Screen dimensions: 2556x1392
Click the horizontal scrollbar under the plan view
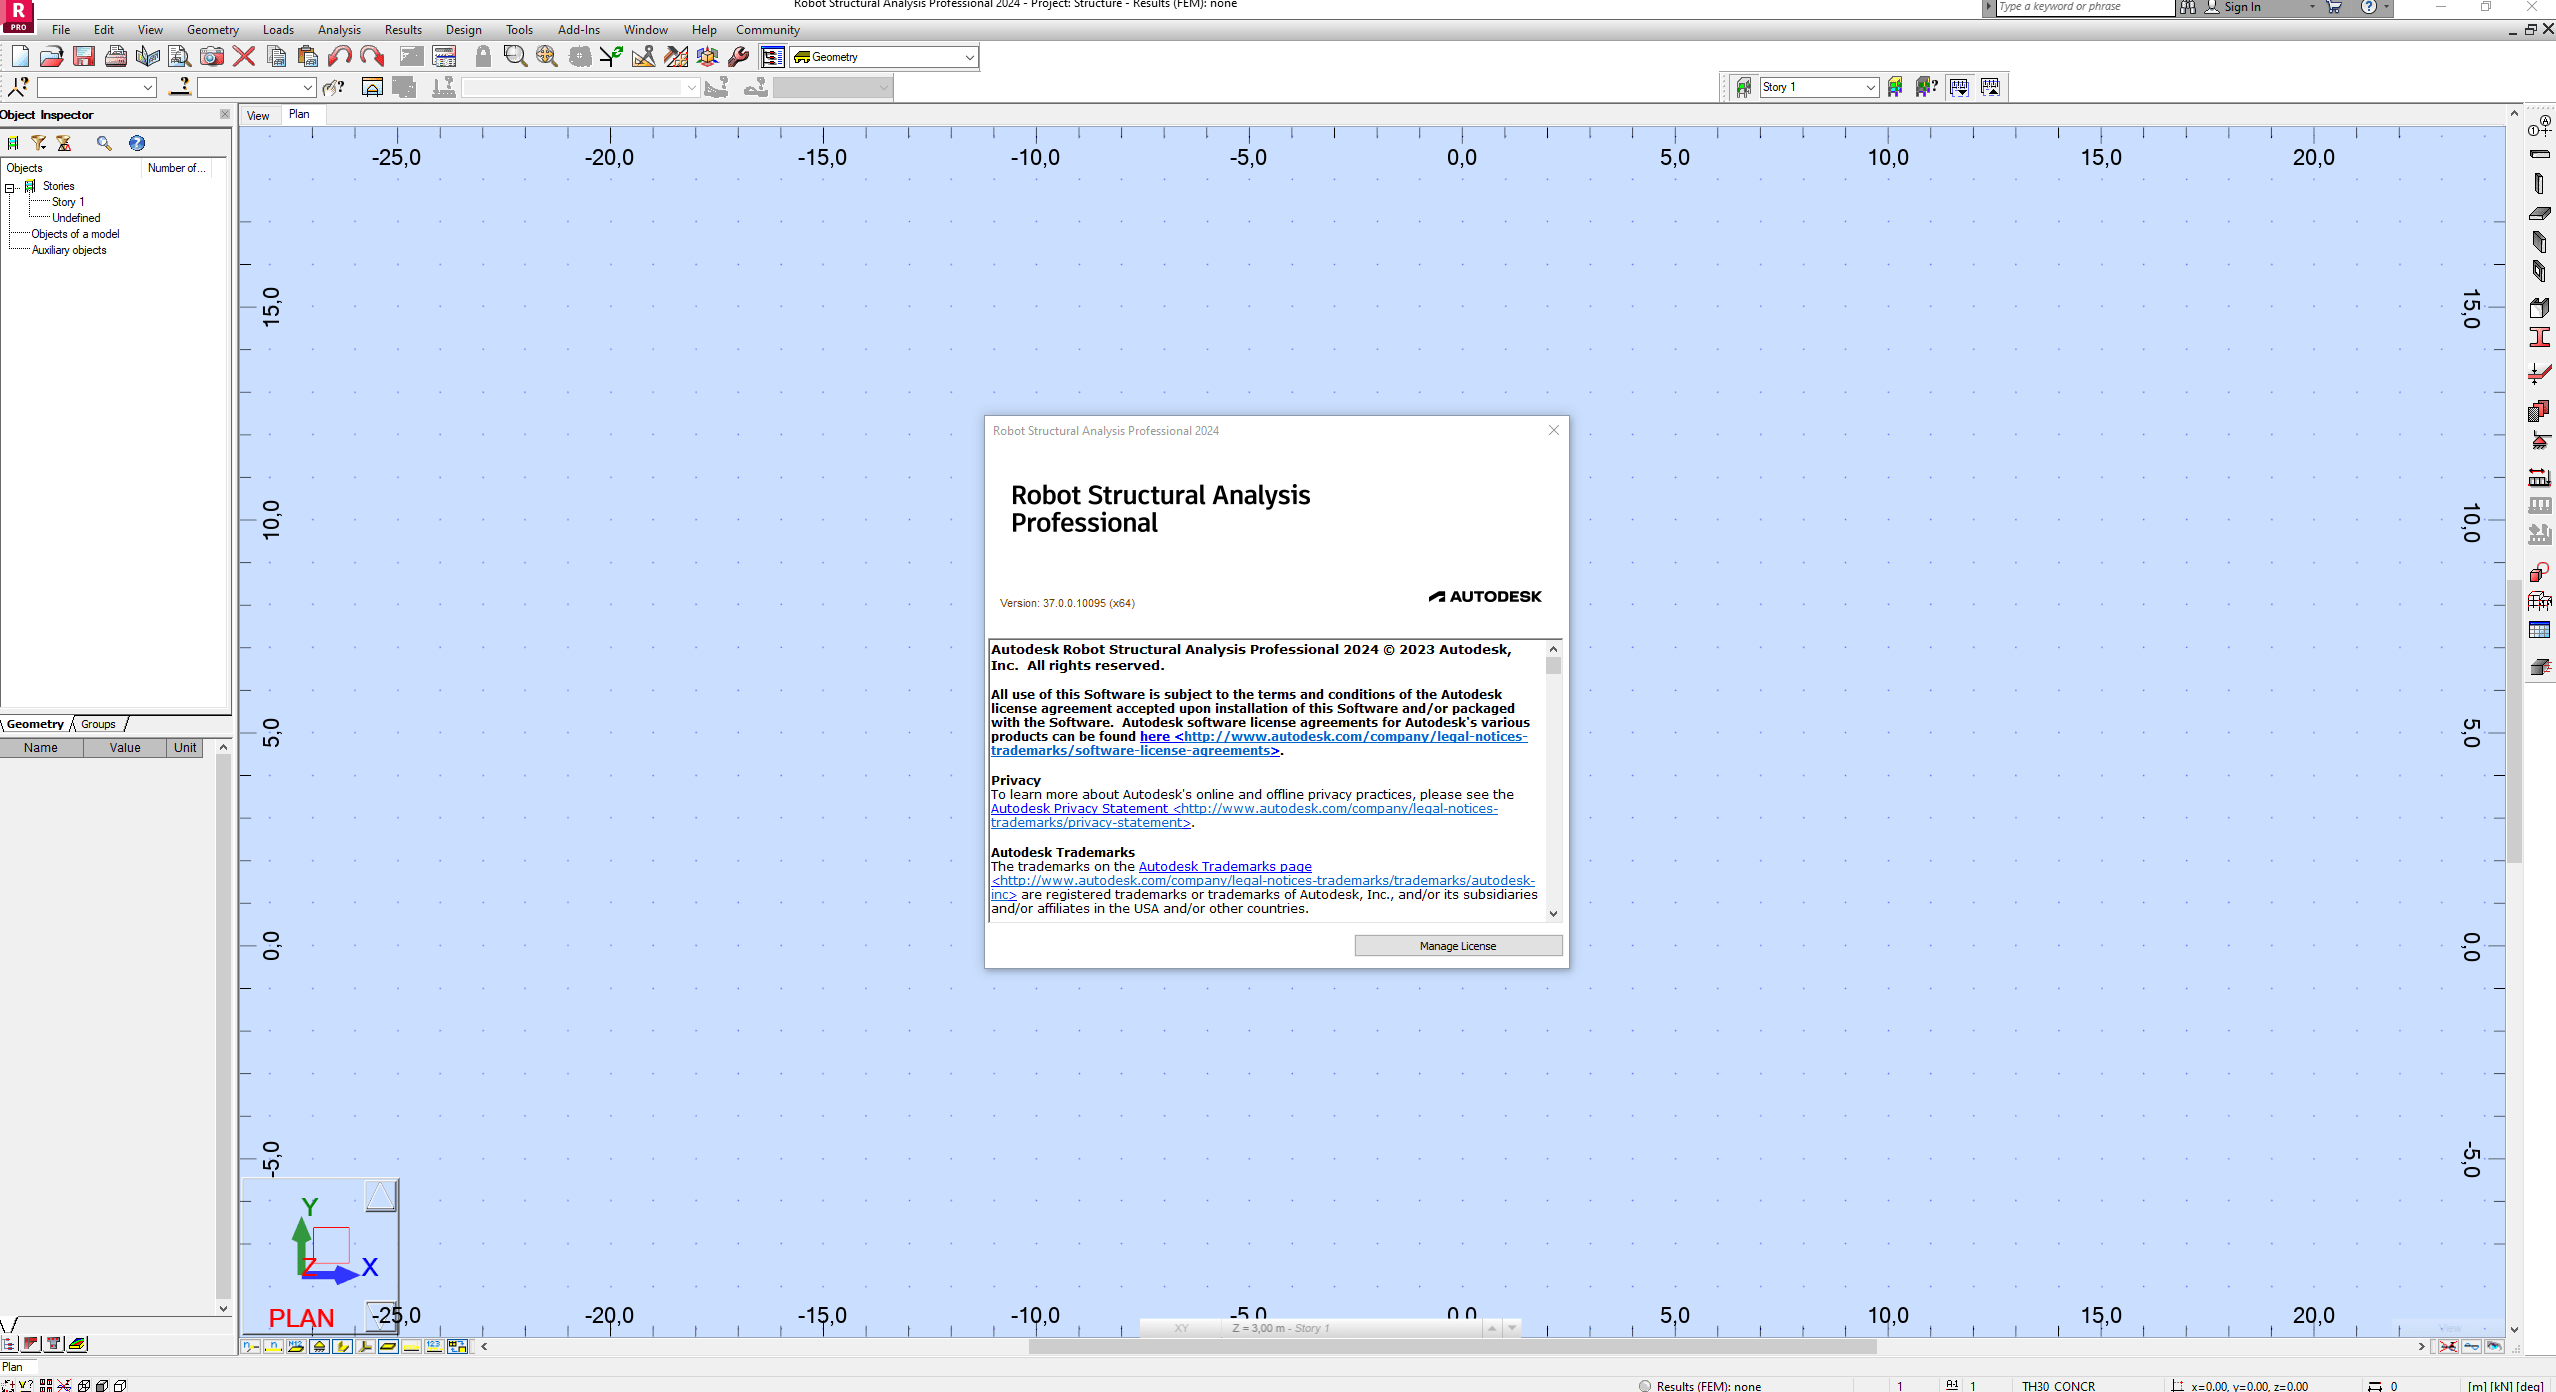point(1452,1346)
